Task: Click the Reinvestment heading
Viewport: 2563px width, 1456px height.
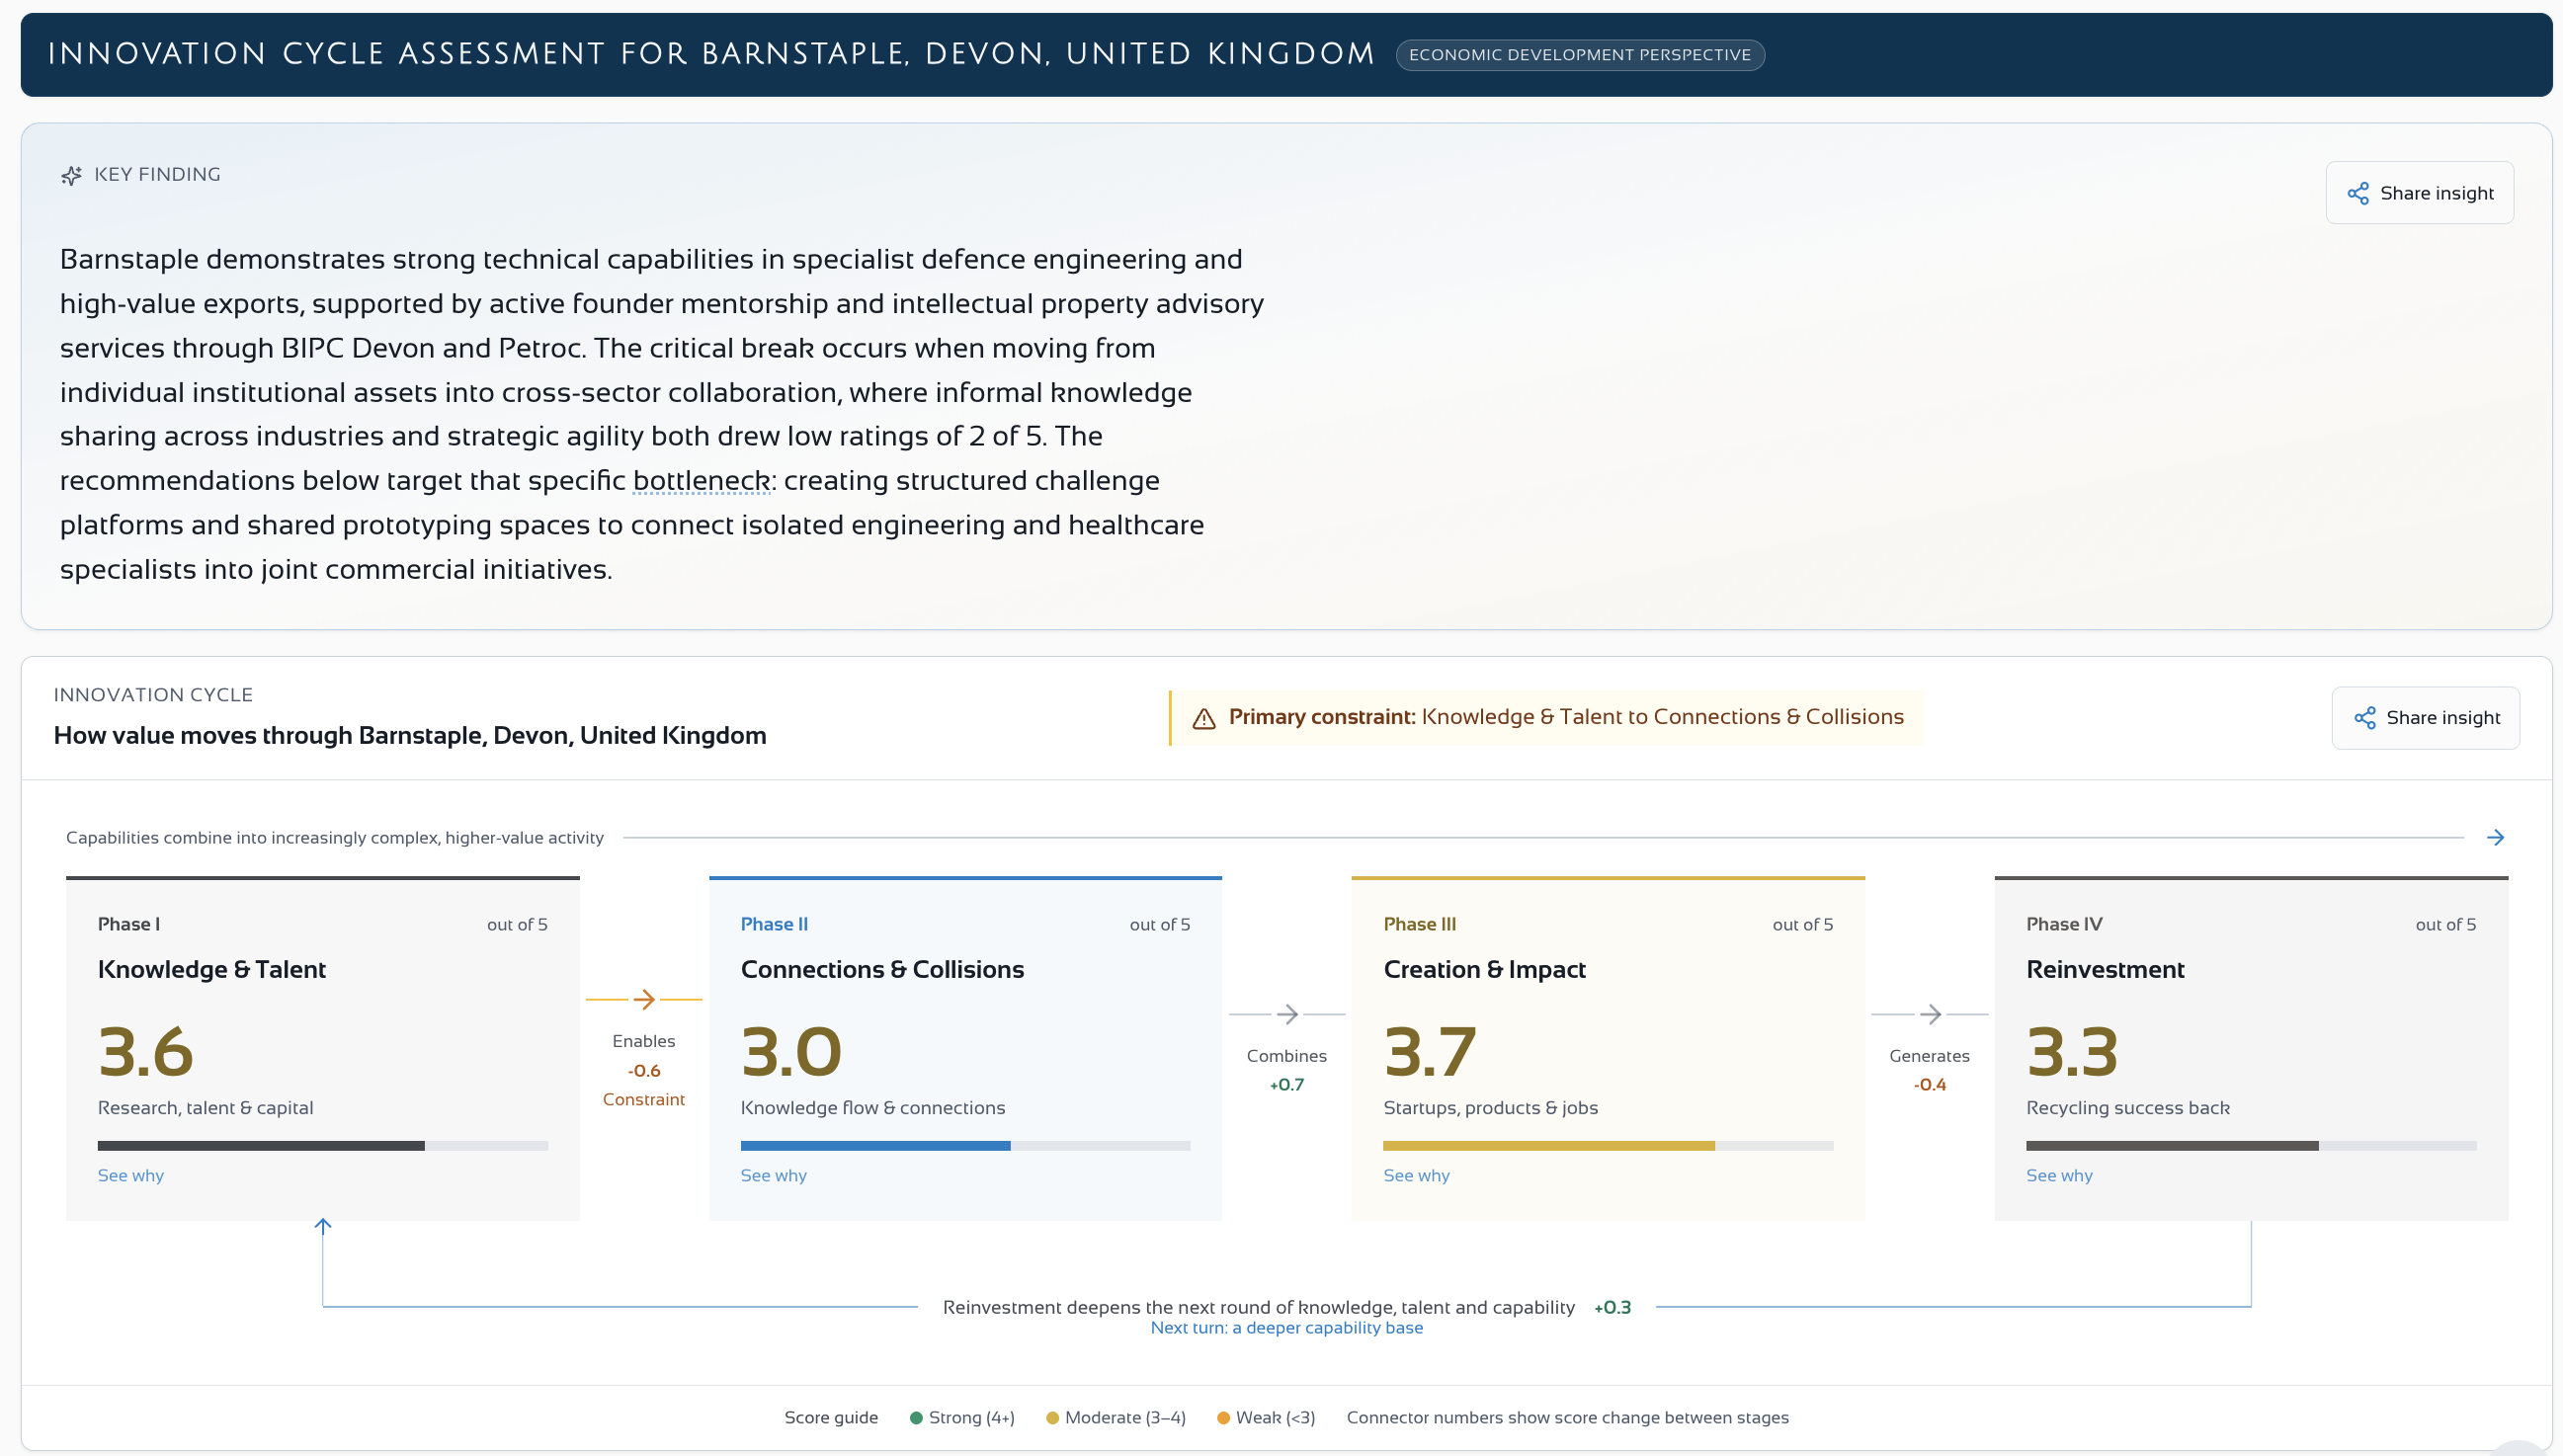Action: (2106, 970)
